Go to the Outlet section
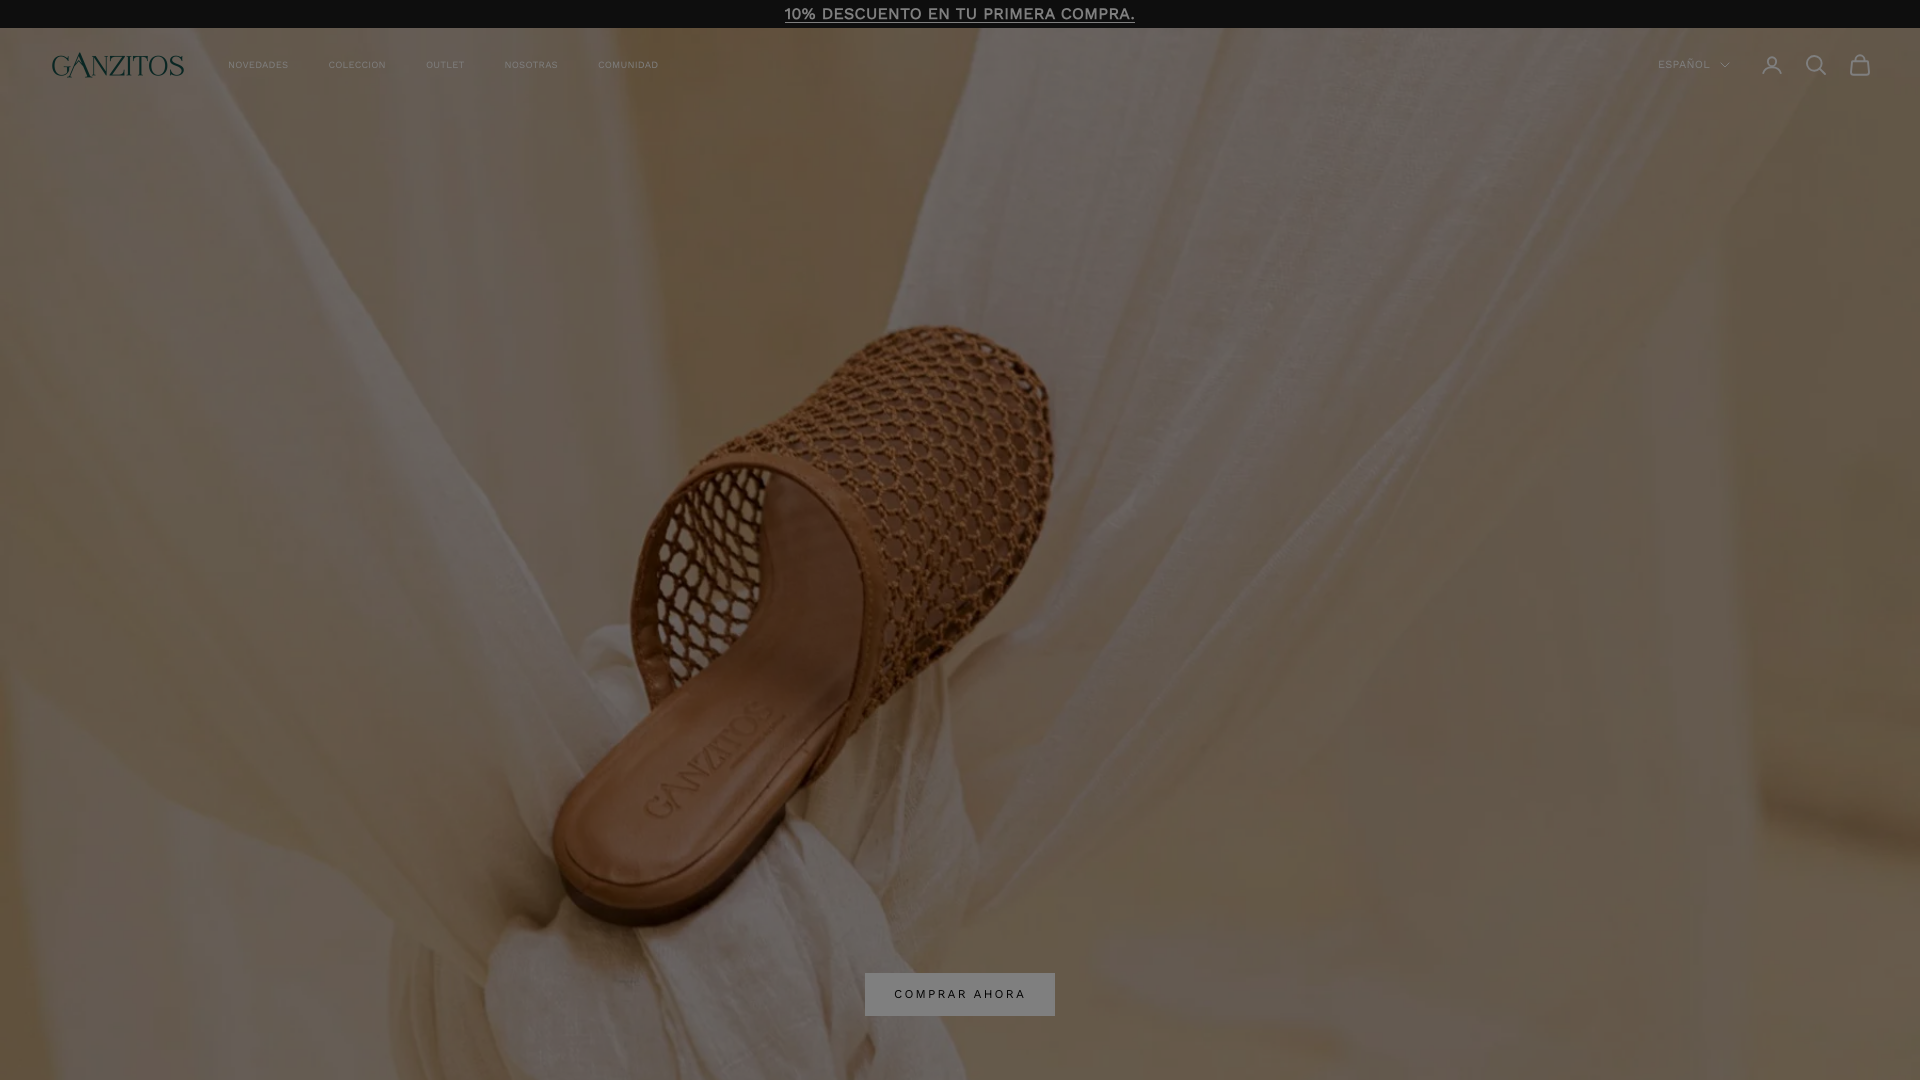 click(x=445, y=65)
